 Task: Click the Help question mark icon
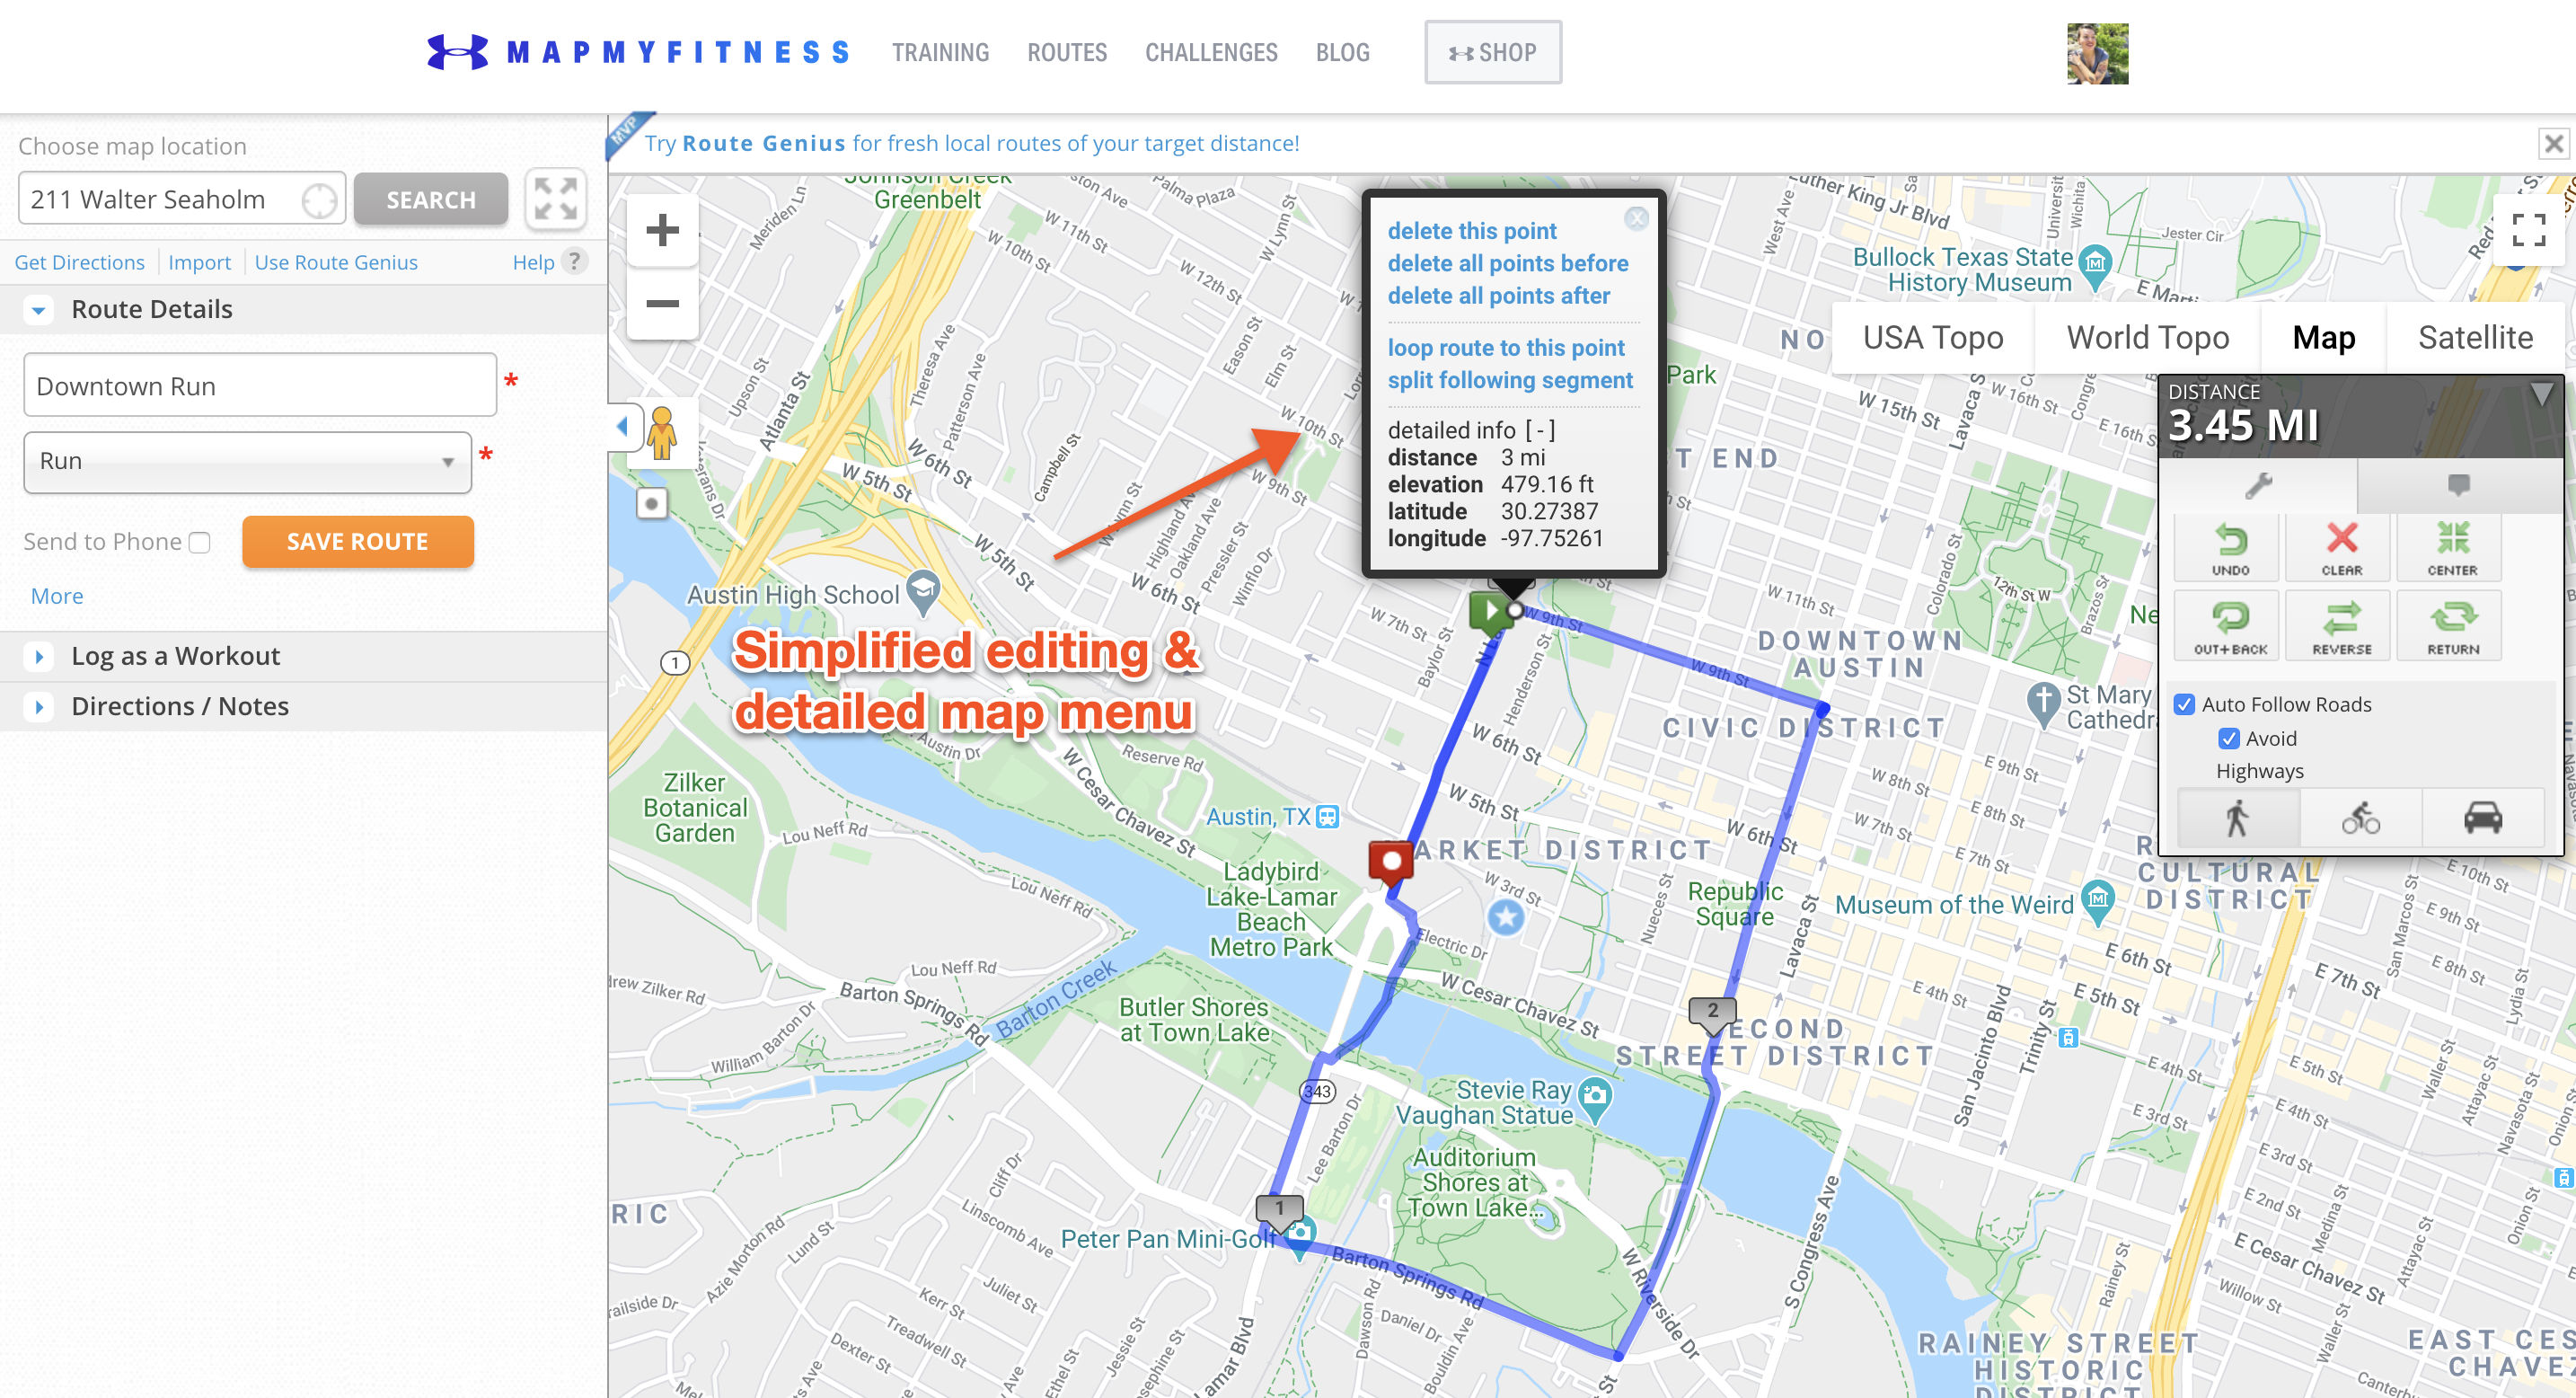574,261
